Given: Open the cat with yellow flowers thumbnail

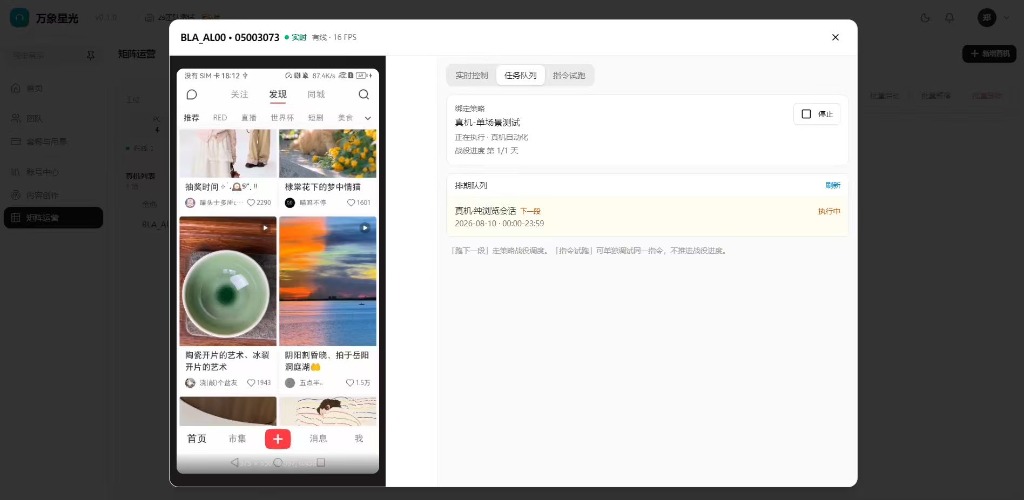Looking at the screenshot, I should click(328, 153).
